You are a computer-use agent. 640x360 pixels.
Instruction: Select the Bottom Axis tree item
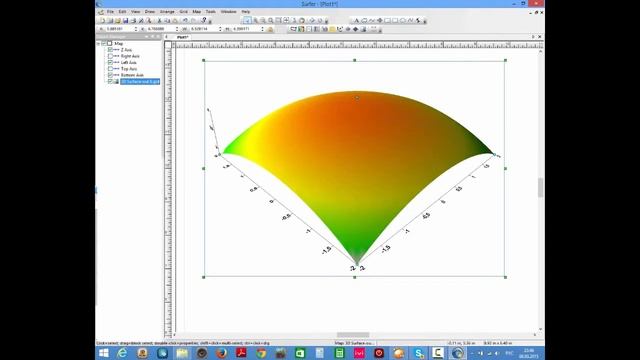pos(132,75)
